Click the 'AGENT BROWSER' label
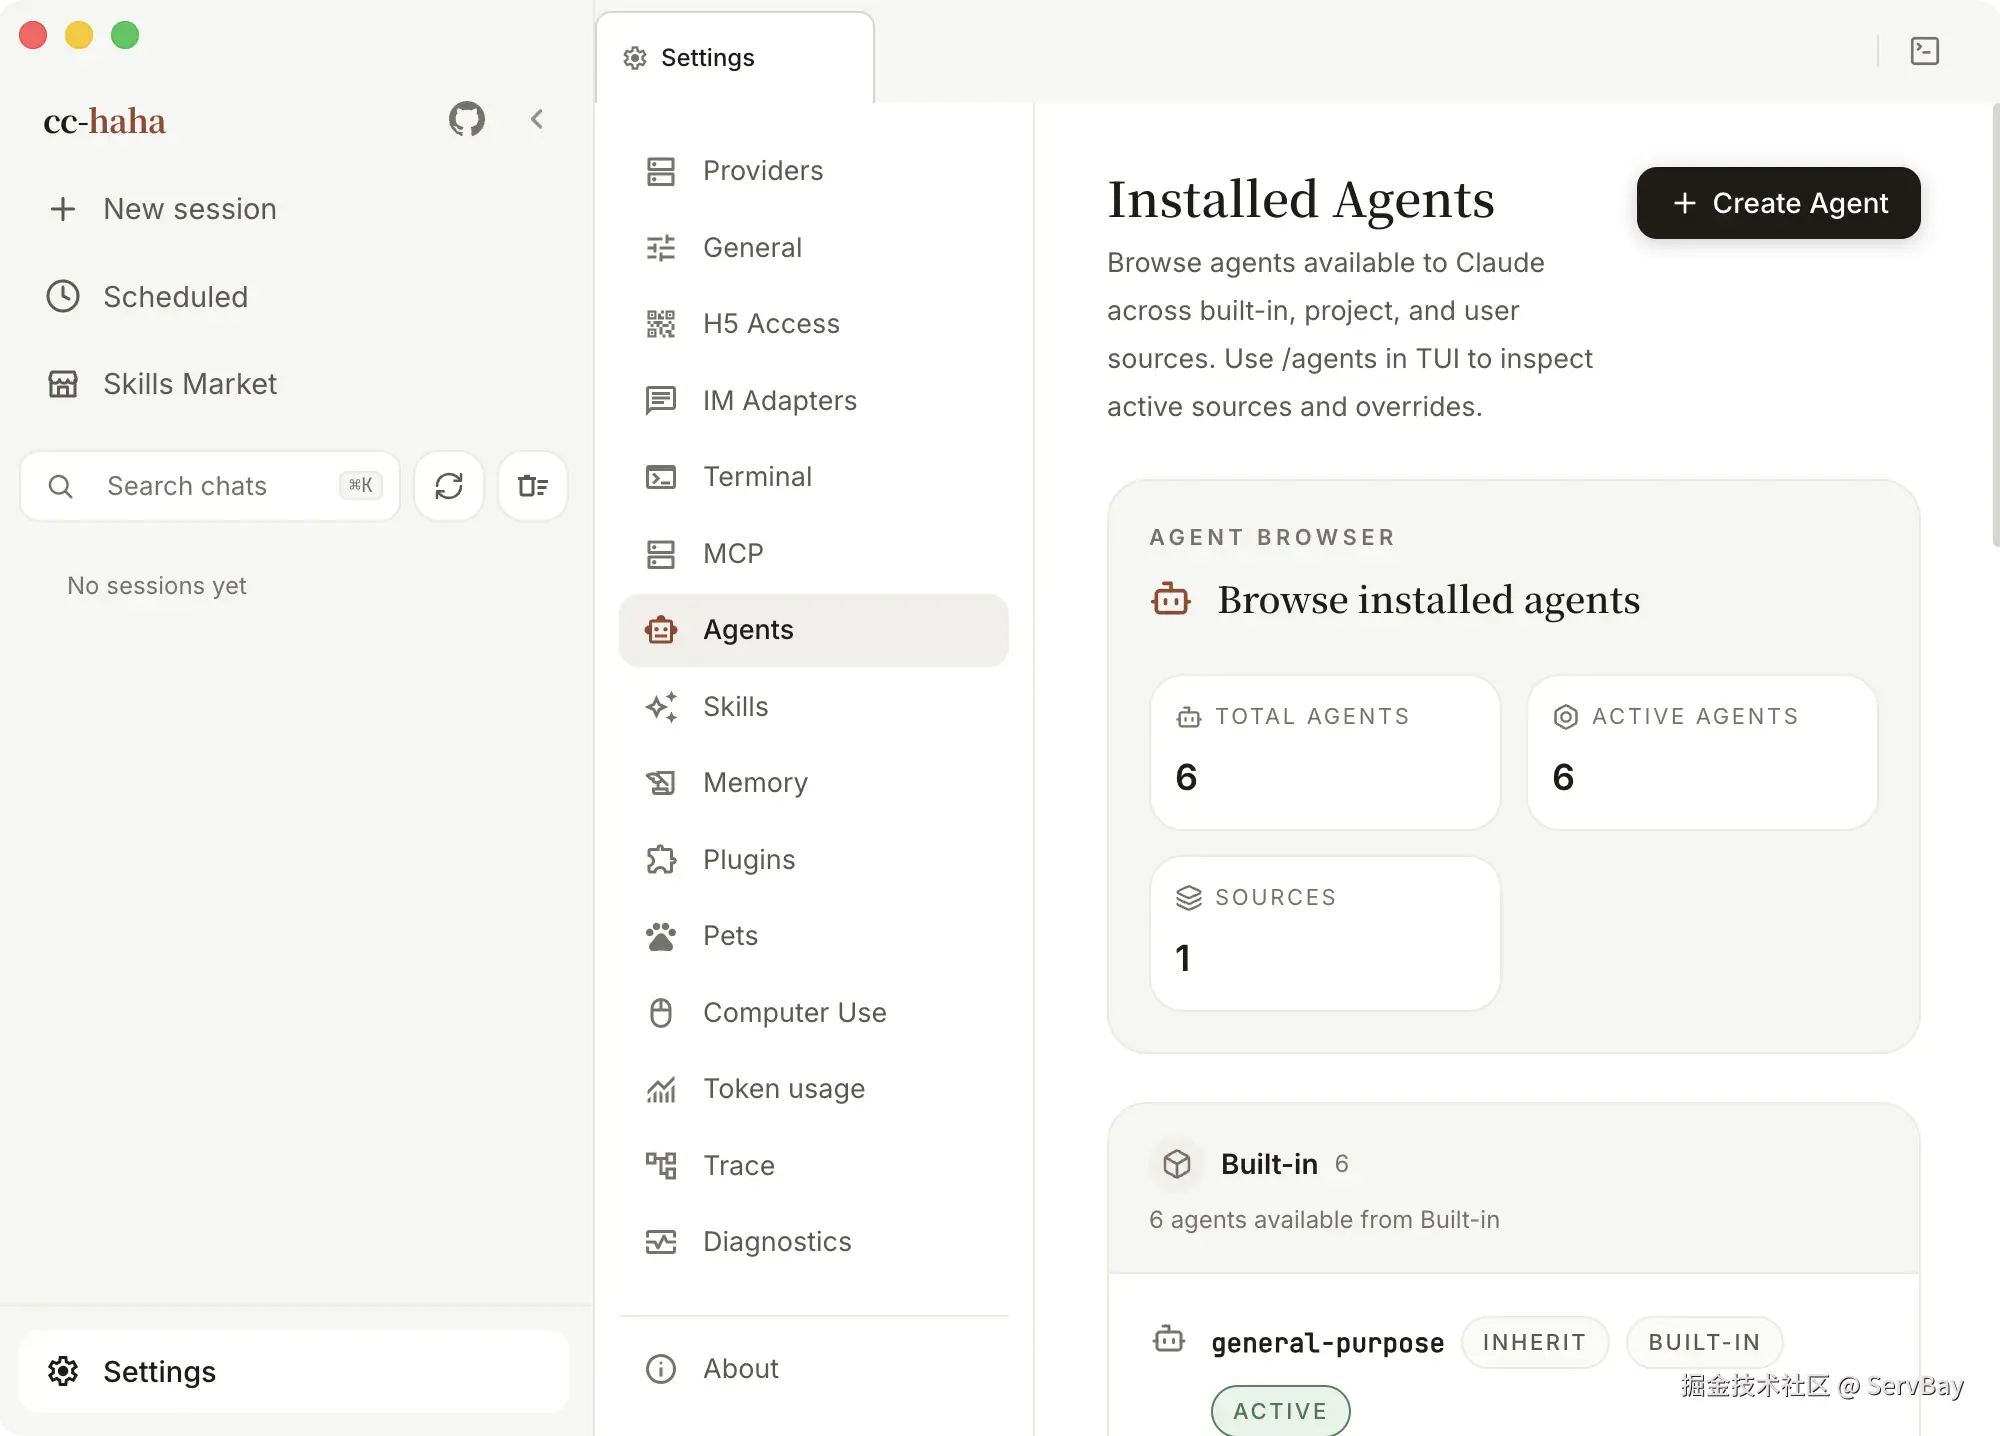This screenshot has width=2000, height=1436. pyautogui.click(x=1272, y=537)
